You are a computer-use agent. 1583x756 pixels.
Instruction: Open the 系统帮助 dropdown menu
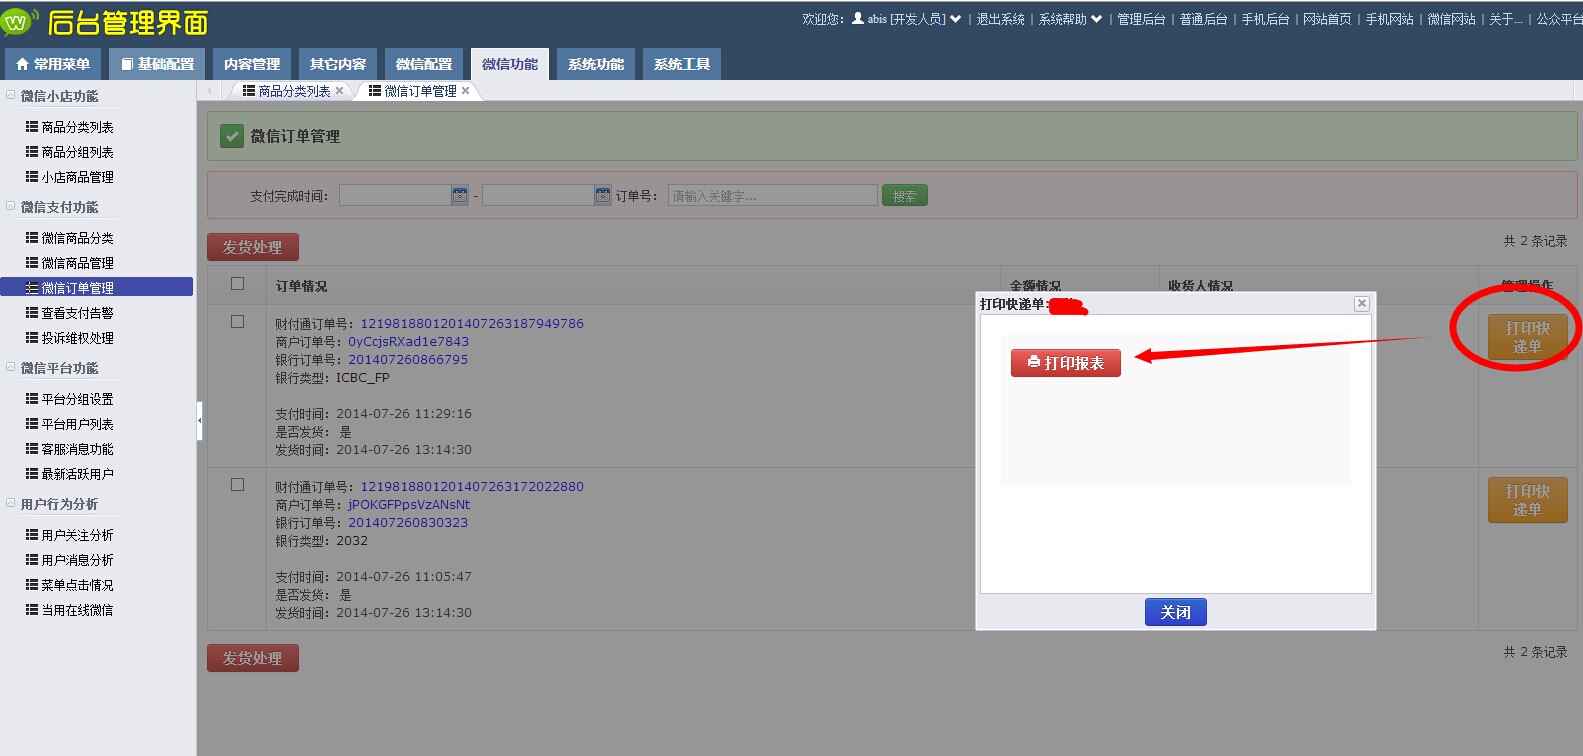1096,19
